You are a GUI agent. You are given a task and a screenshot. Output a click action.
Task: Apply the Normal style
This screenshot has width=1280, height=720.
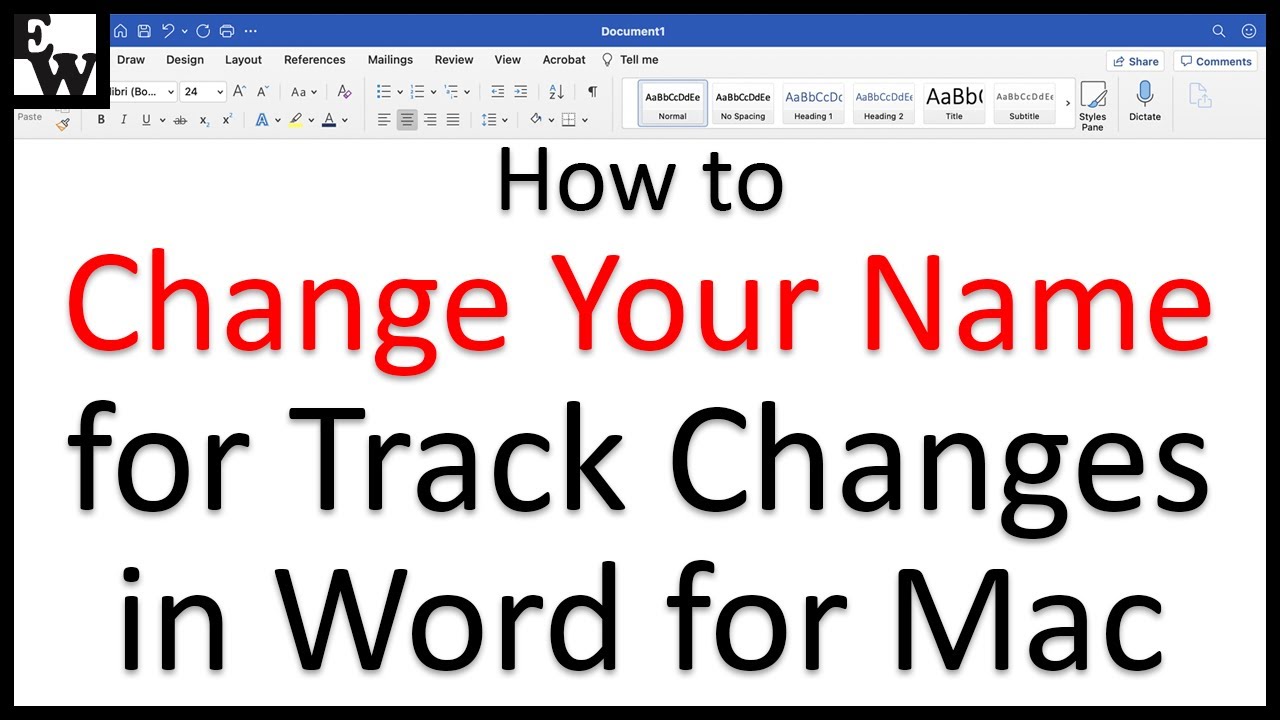click(x=673, y=103)
